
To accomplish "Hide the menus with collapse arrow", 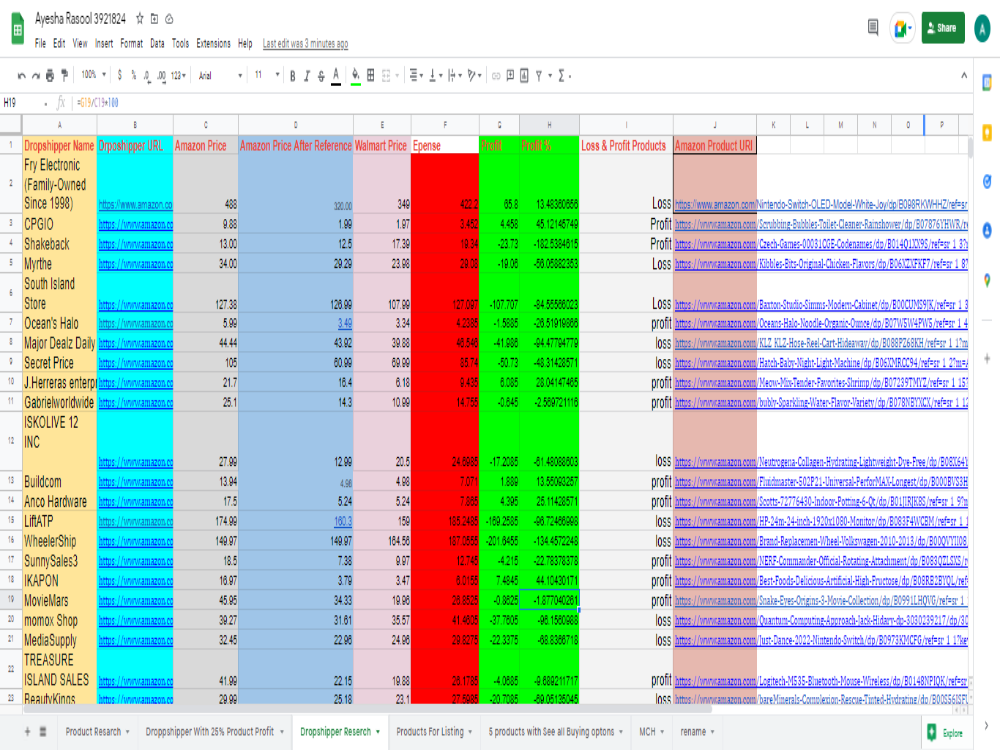I will [x=964, y=75].
